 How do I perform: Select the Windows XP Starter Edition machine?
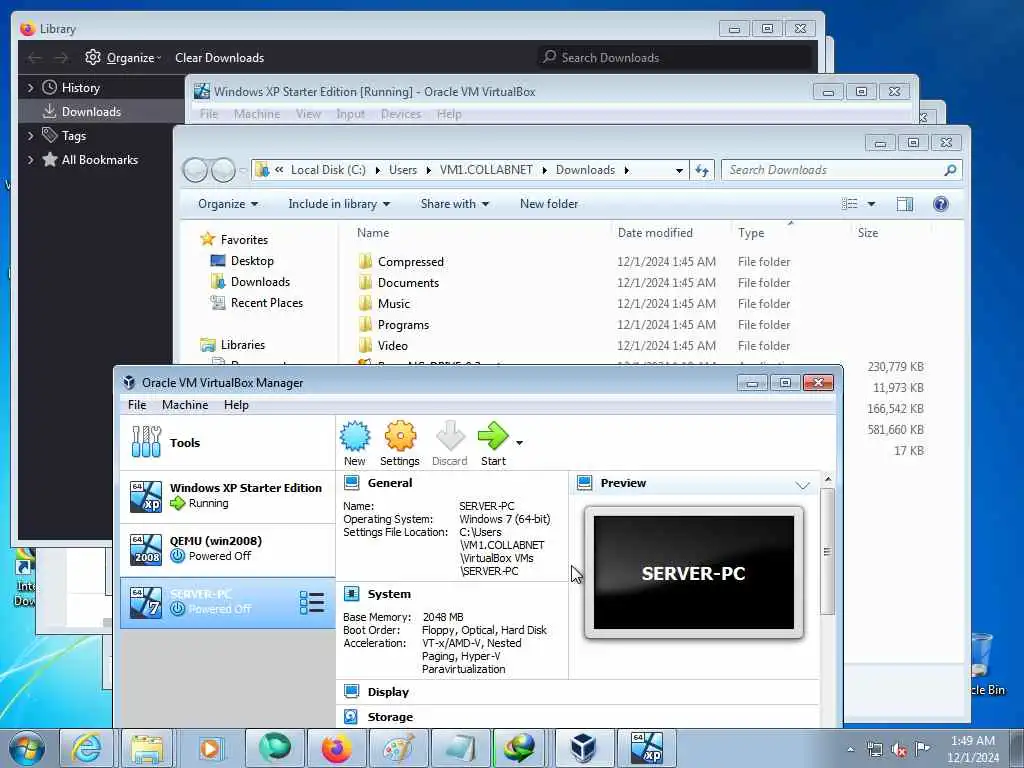227,496
